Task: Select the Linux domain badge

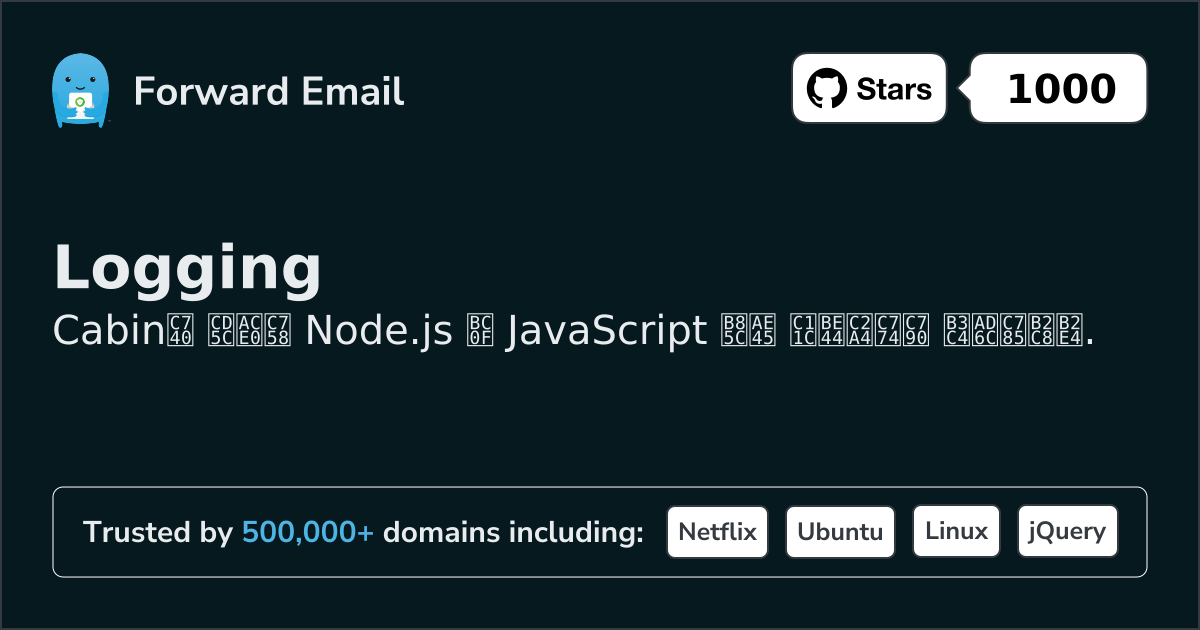Action: click(x=956, y=531)
